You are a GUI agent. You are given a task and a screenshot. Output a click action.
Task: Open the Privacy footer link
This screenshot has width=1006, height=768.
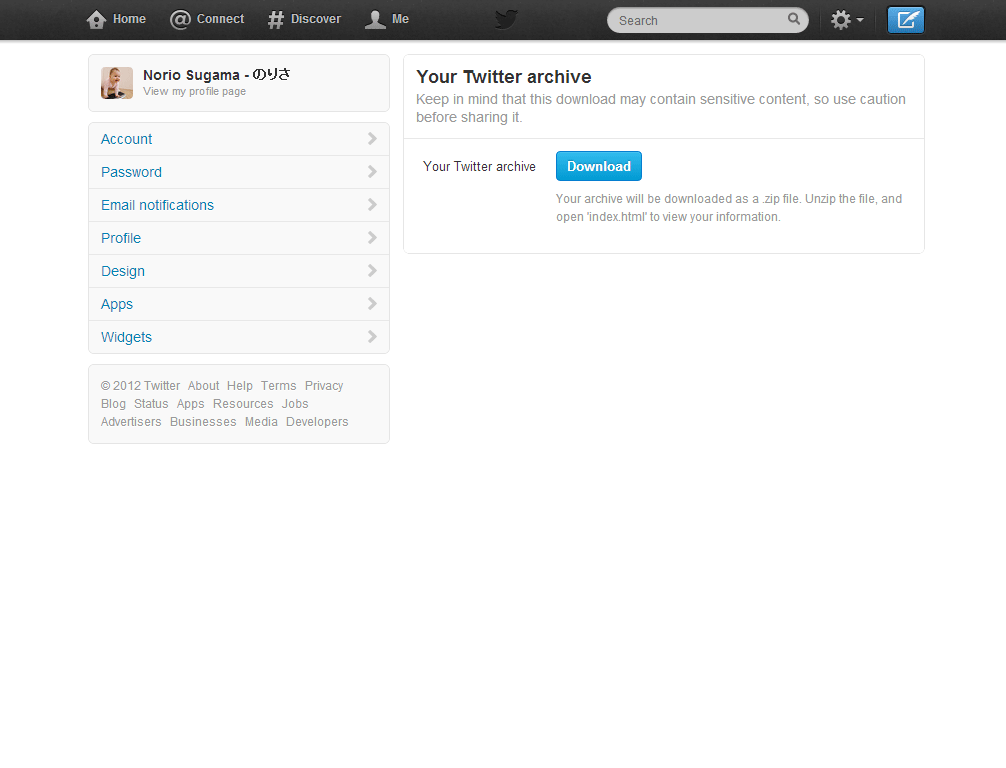pos(324,386)
